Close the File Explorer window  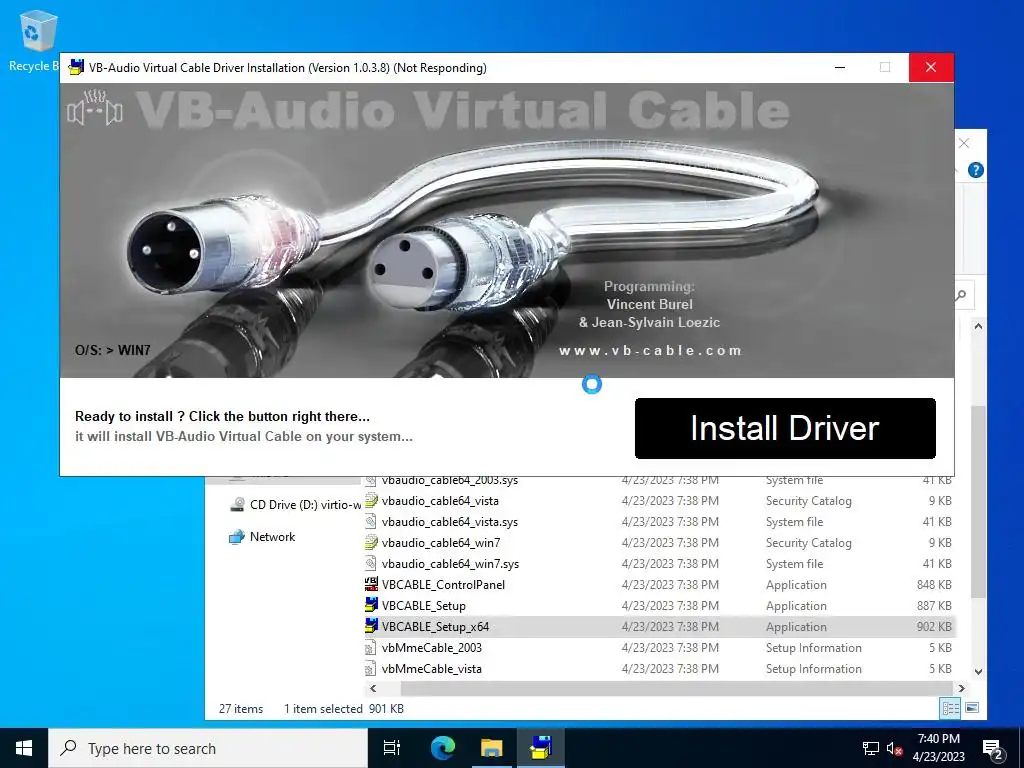[x=964, y=143]
